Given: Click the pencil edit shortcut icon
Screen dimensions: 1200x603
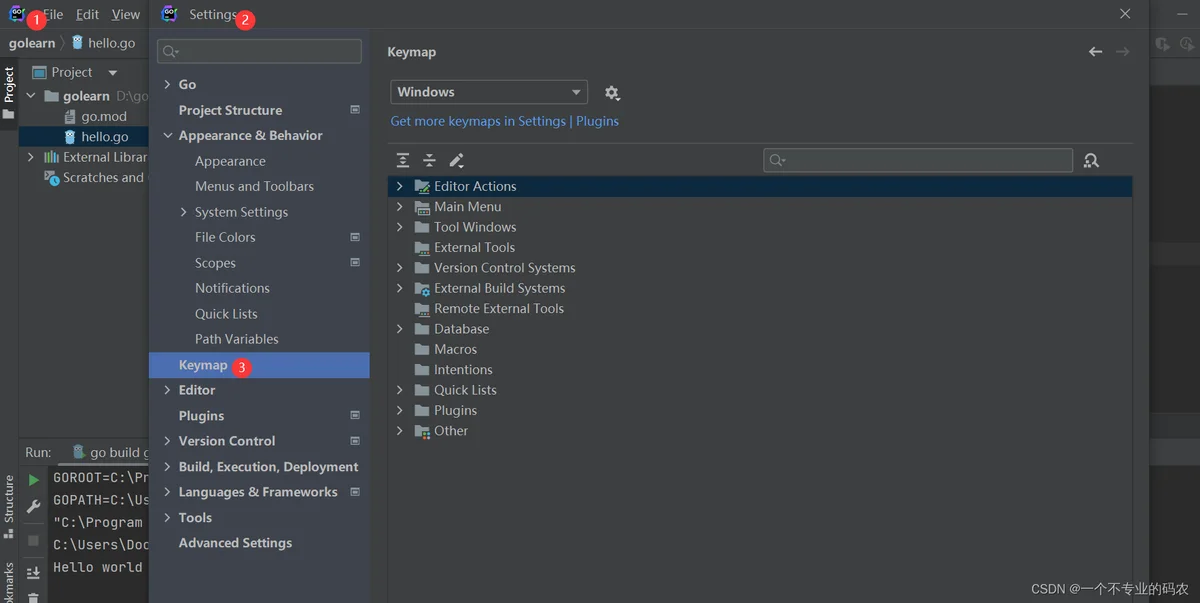Looking at the screenshot, I should pyautogui.click(x=456, y=160).
